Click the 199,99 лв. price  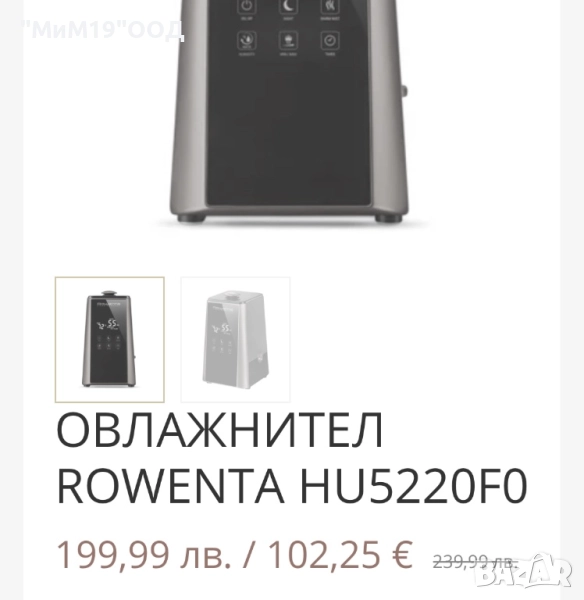pos(144,554)
